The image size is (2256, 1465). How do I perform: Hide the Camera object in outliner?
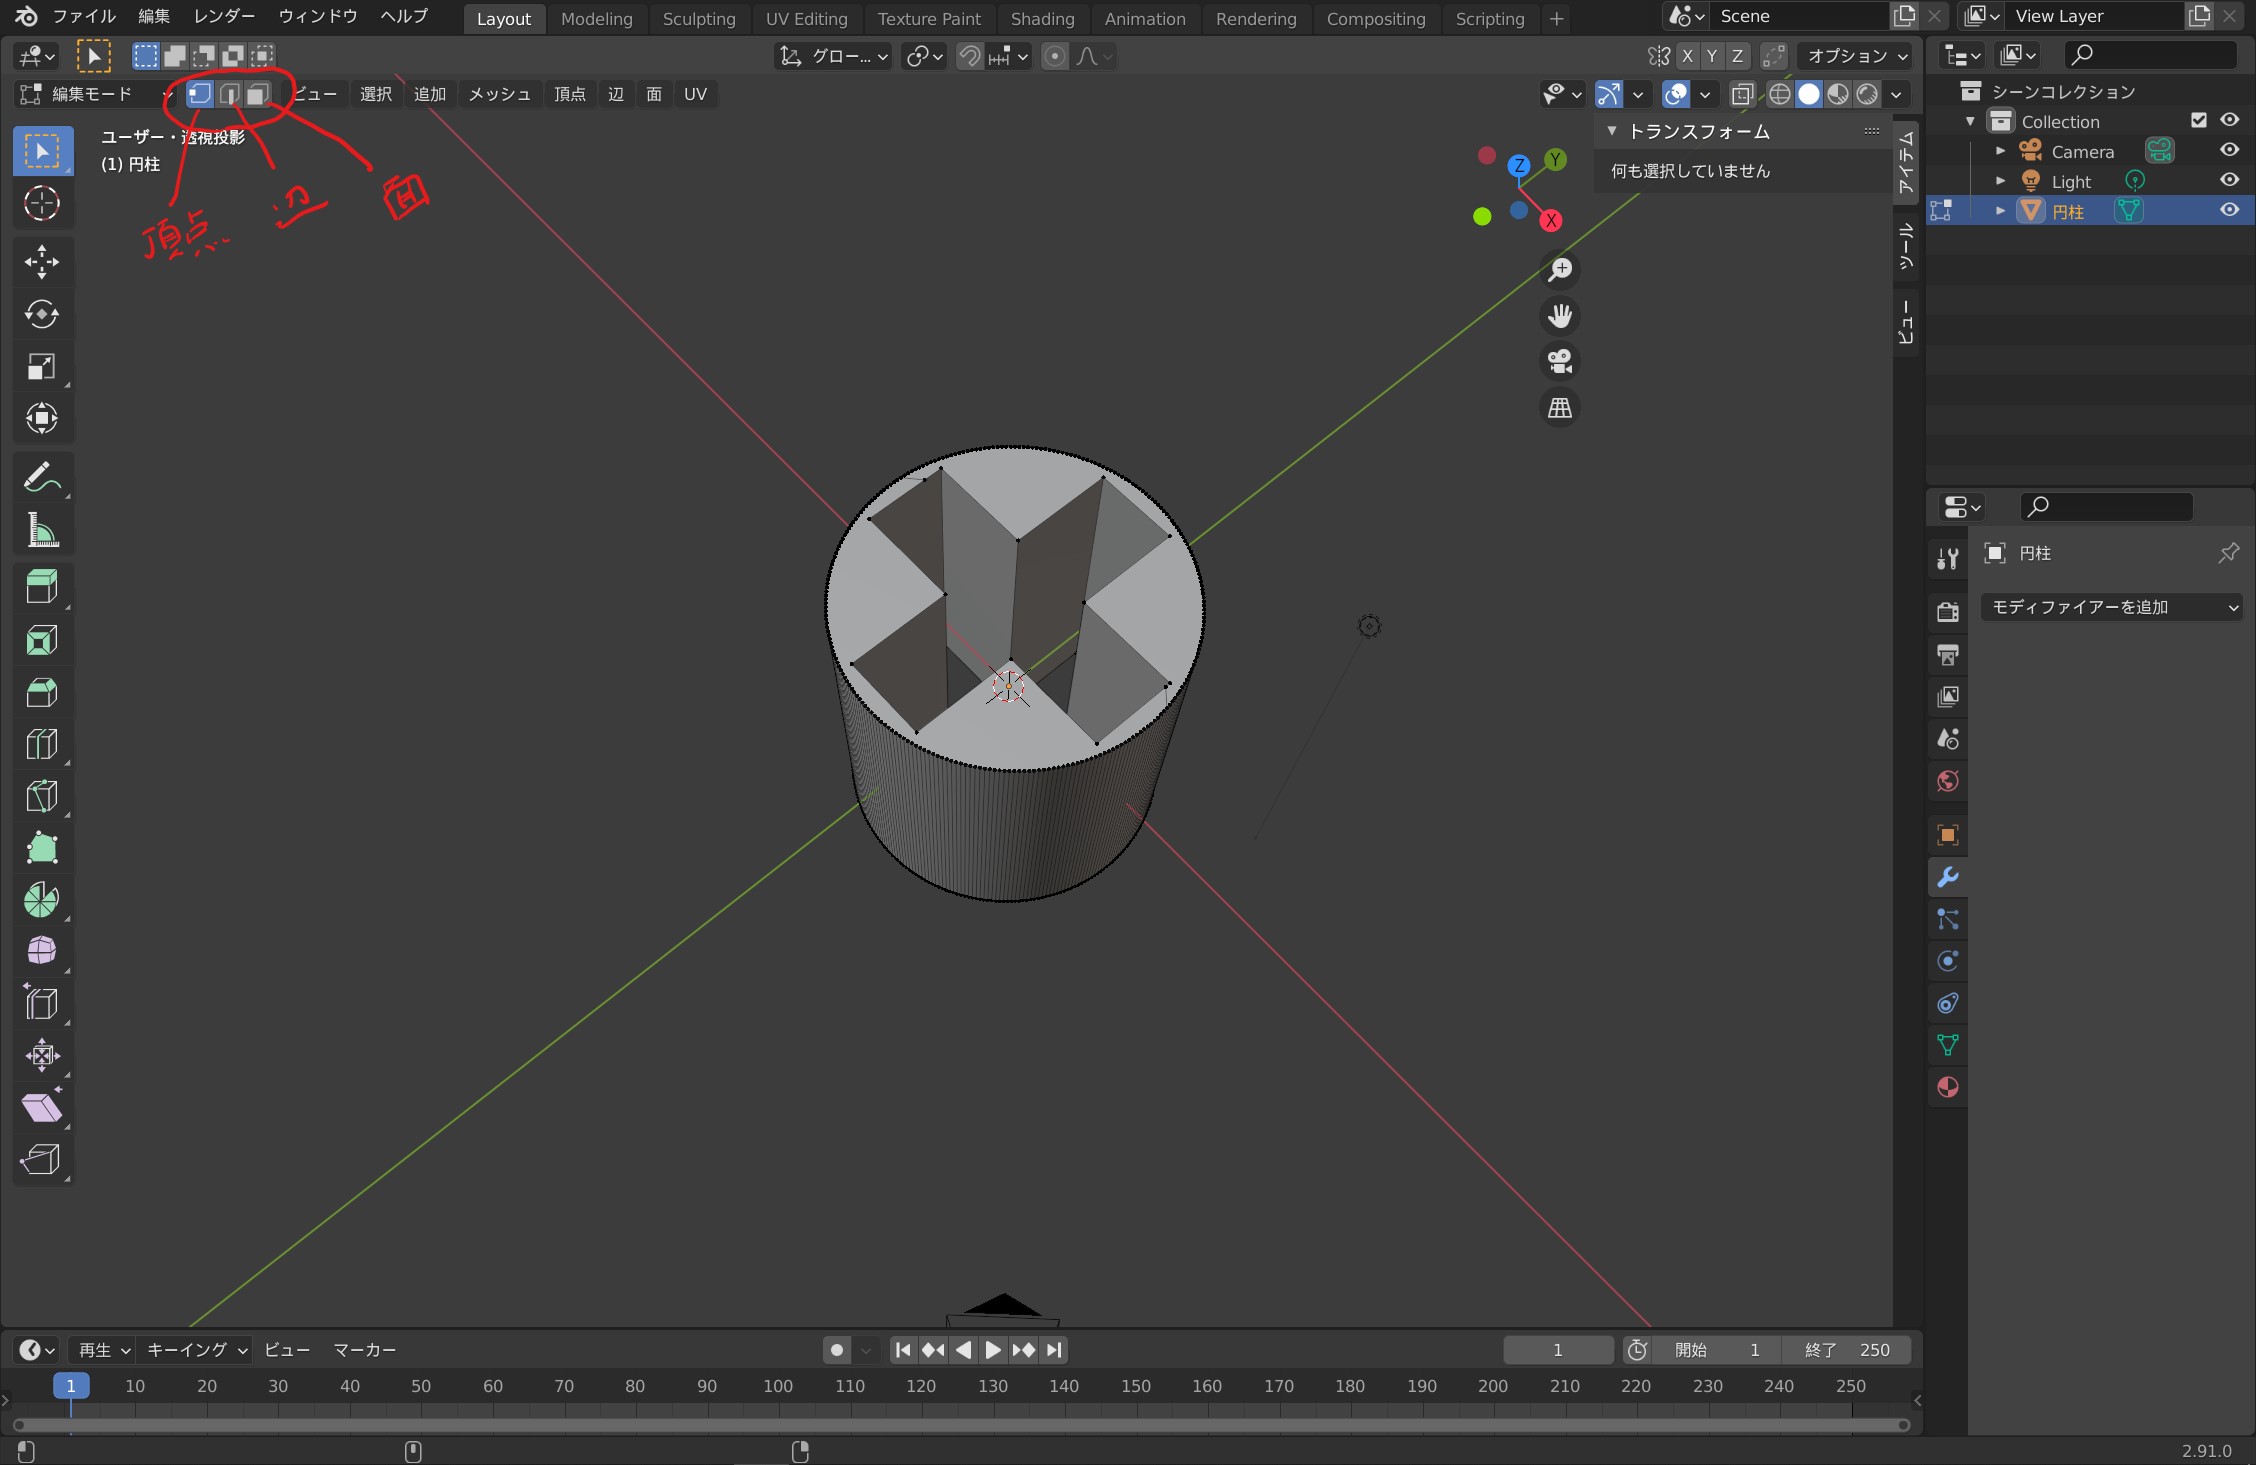pos(2229,150)
